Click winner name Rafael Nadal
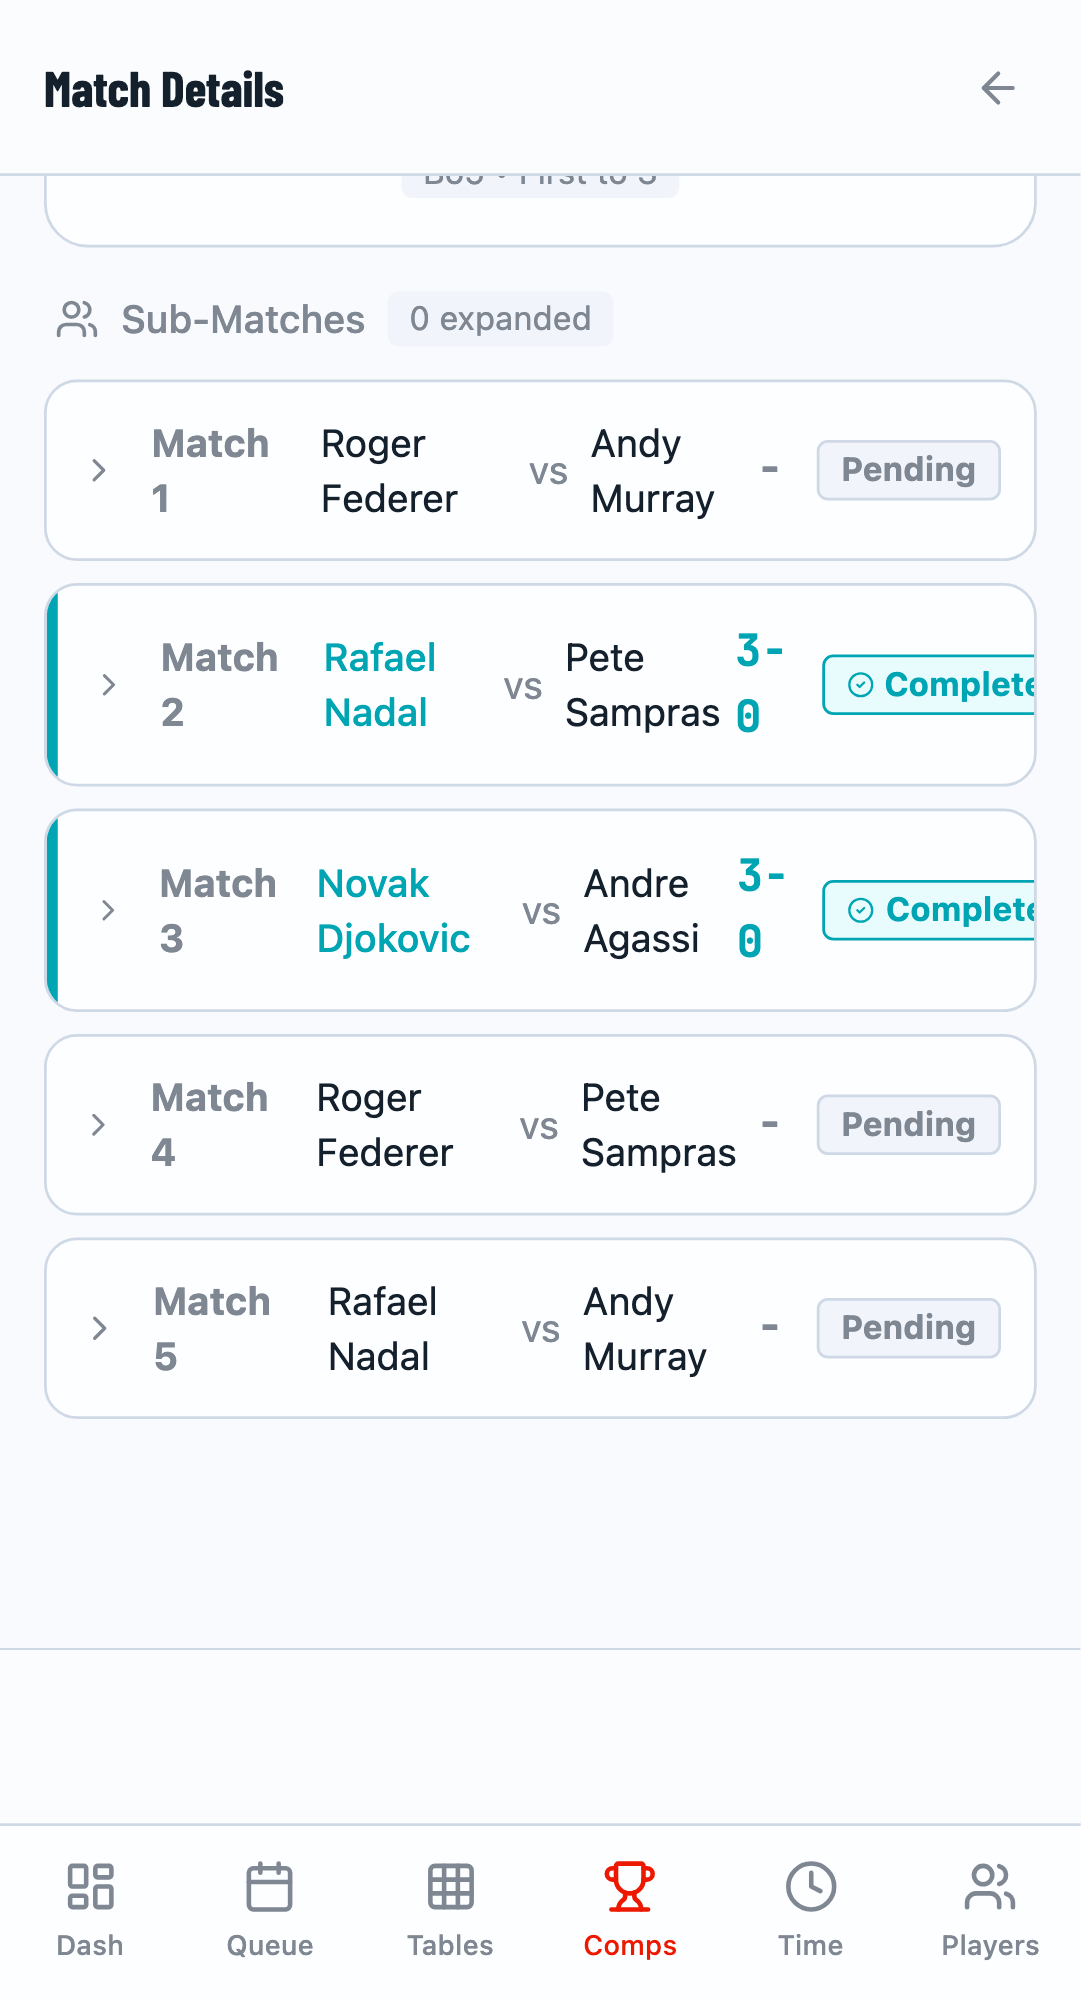 point(379,684)
